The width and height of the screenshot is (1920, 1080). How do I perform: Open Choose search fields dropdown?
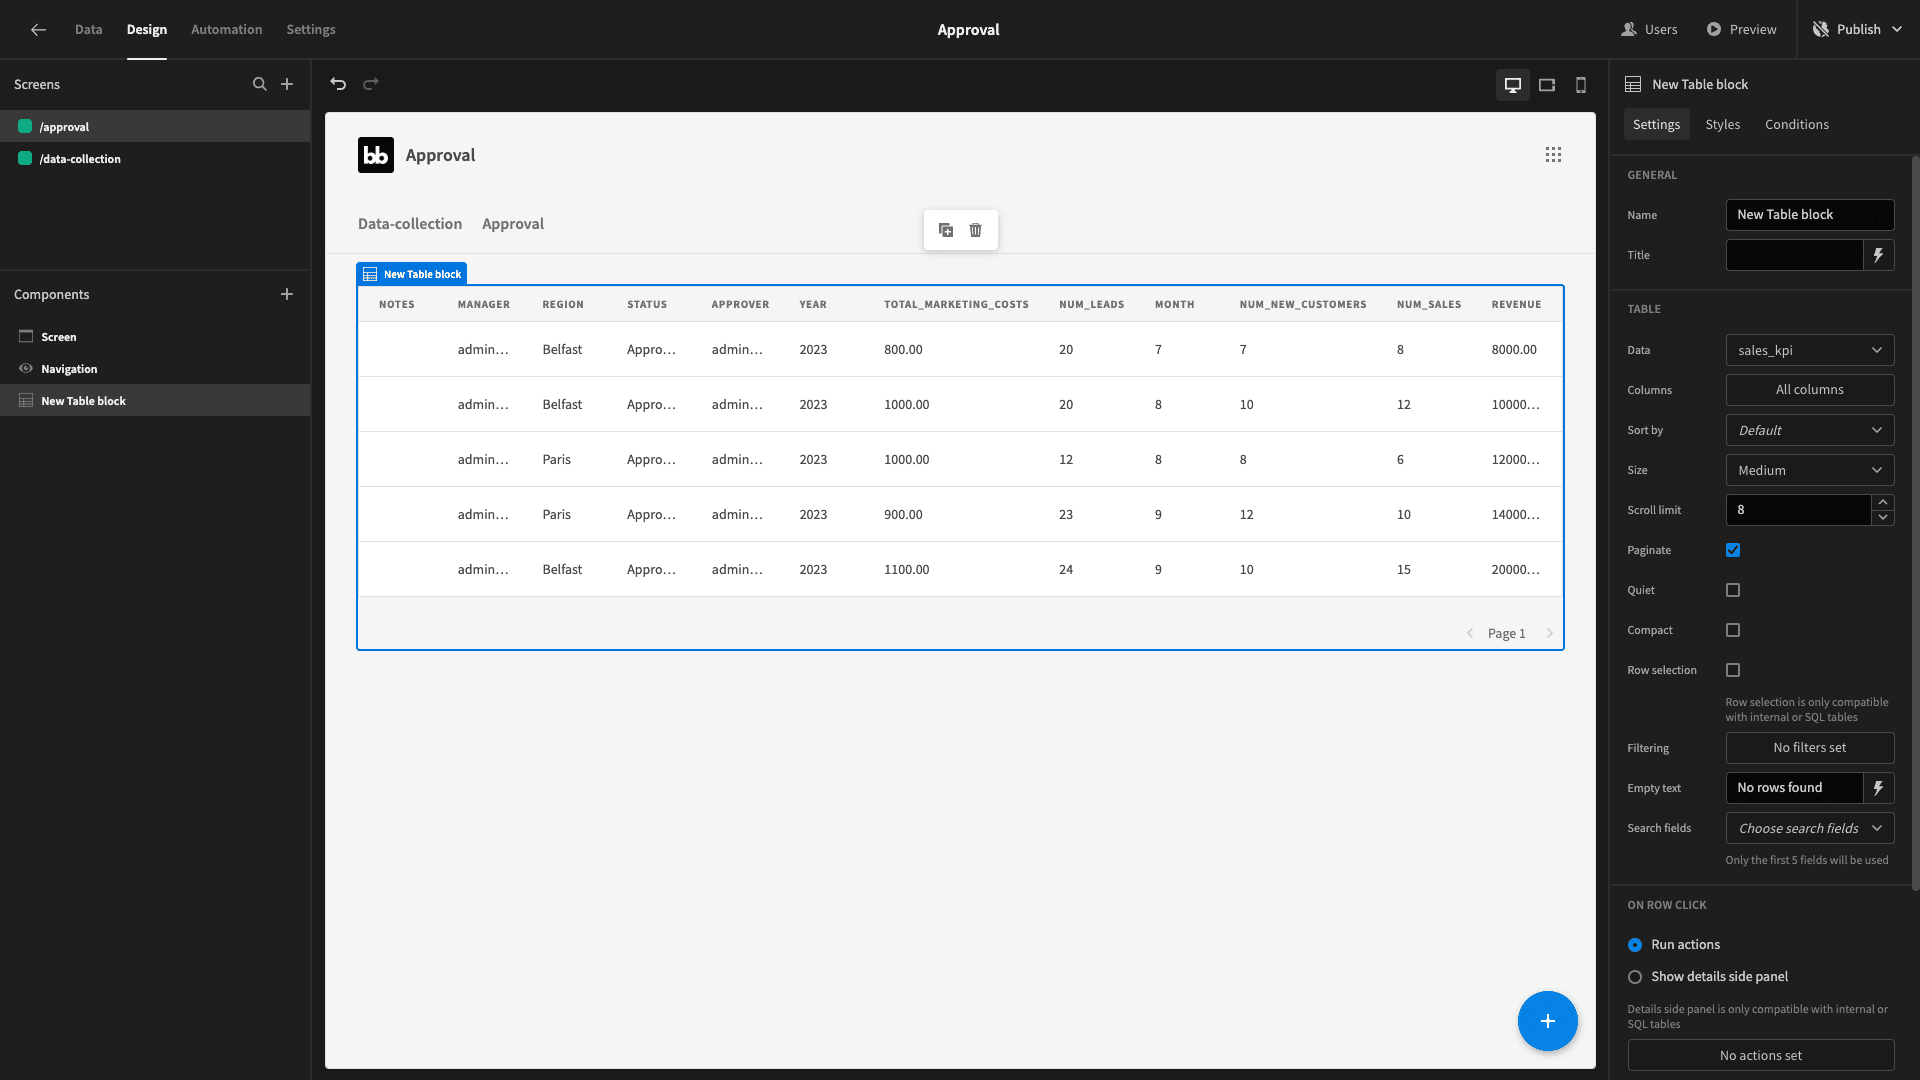(x=1810, y=828)
